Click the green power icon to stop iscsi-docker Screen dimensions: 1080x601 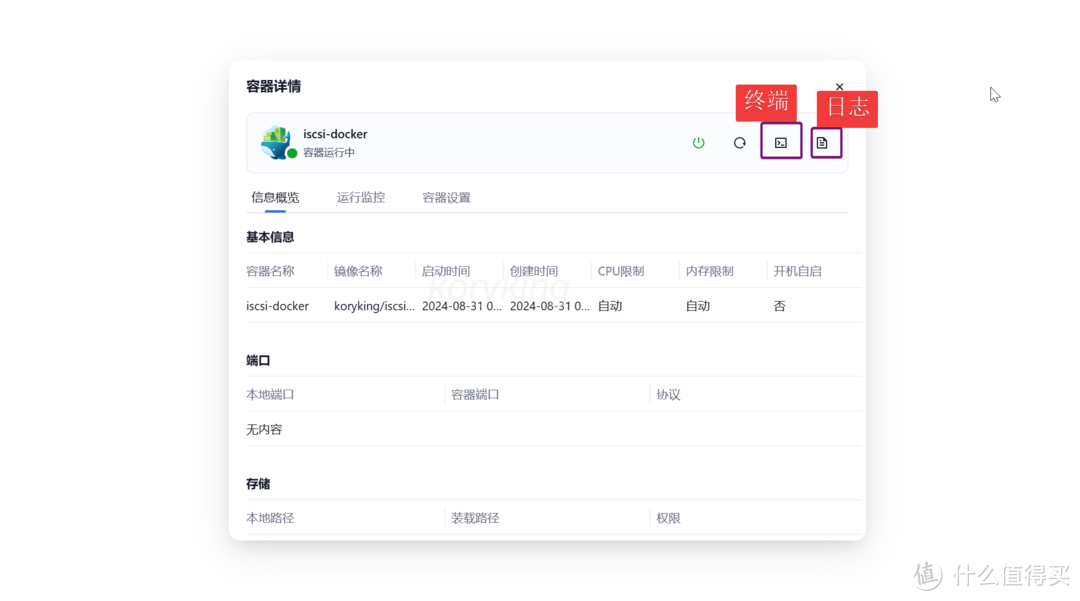pyautogui.click(x=698, y=142)
